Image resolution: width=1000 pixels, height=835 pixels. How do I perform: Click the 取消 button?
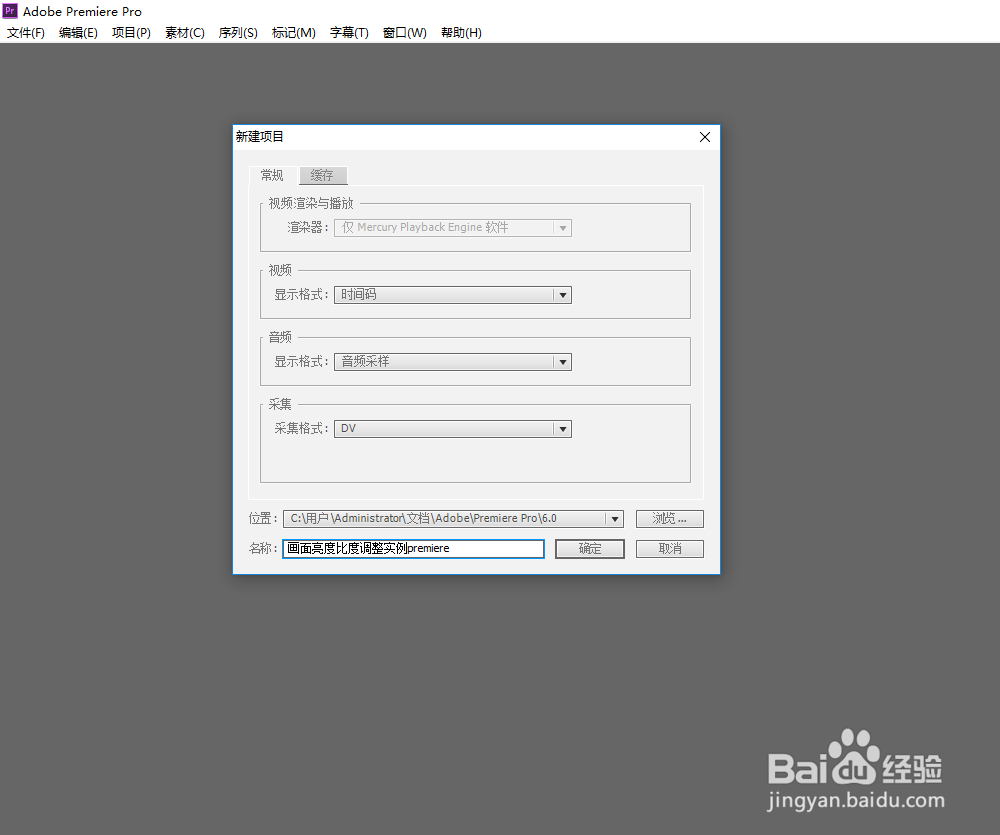[x=670, y=549]
